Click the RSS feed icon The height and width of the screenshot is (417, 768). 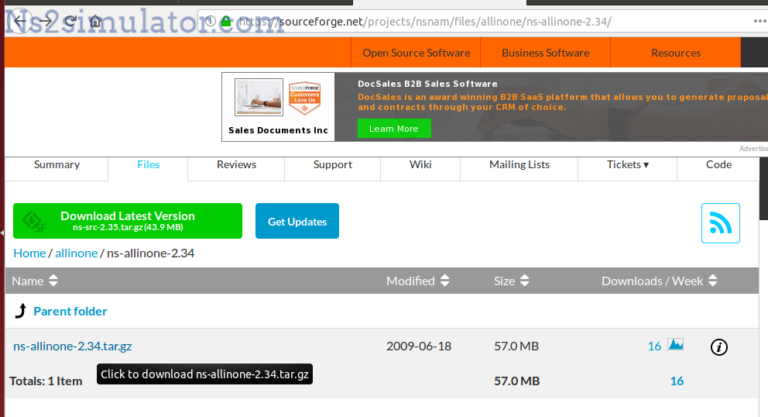(x=720, y=223)
